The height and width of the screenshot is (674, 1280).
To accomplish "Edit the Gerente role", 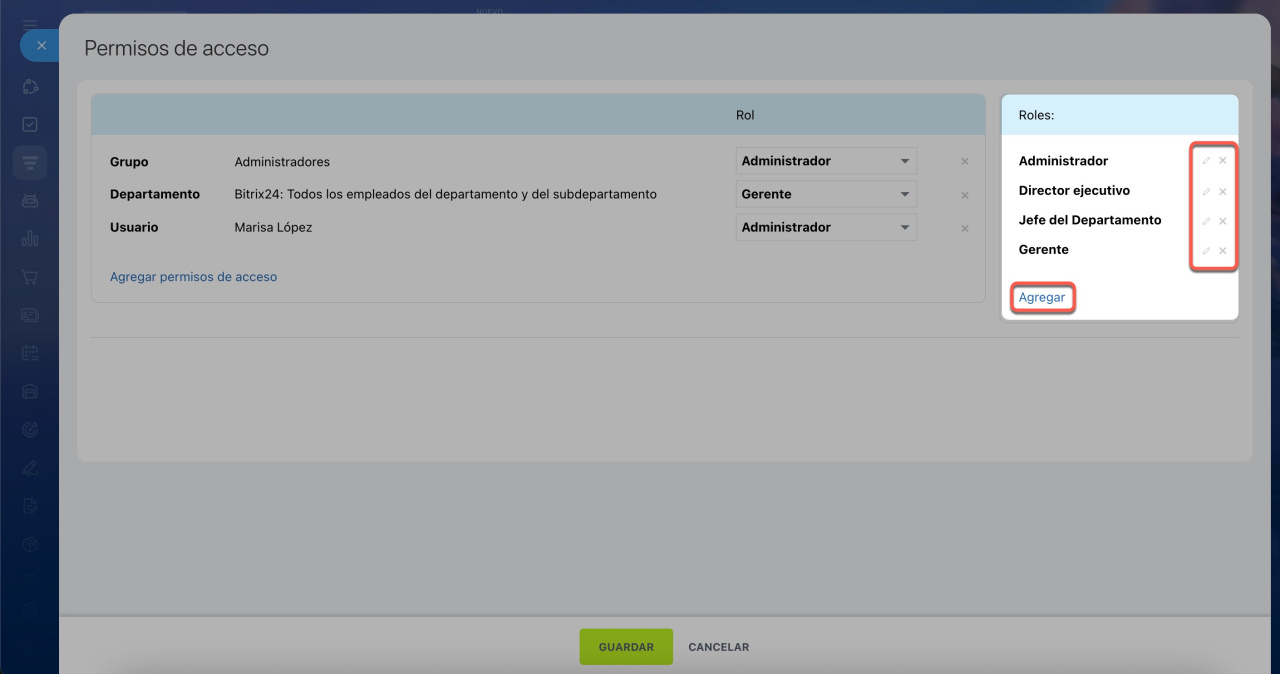I will click(x=1206, y=250).
